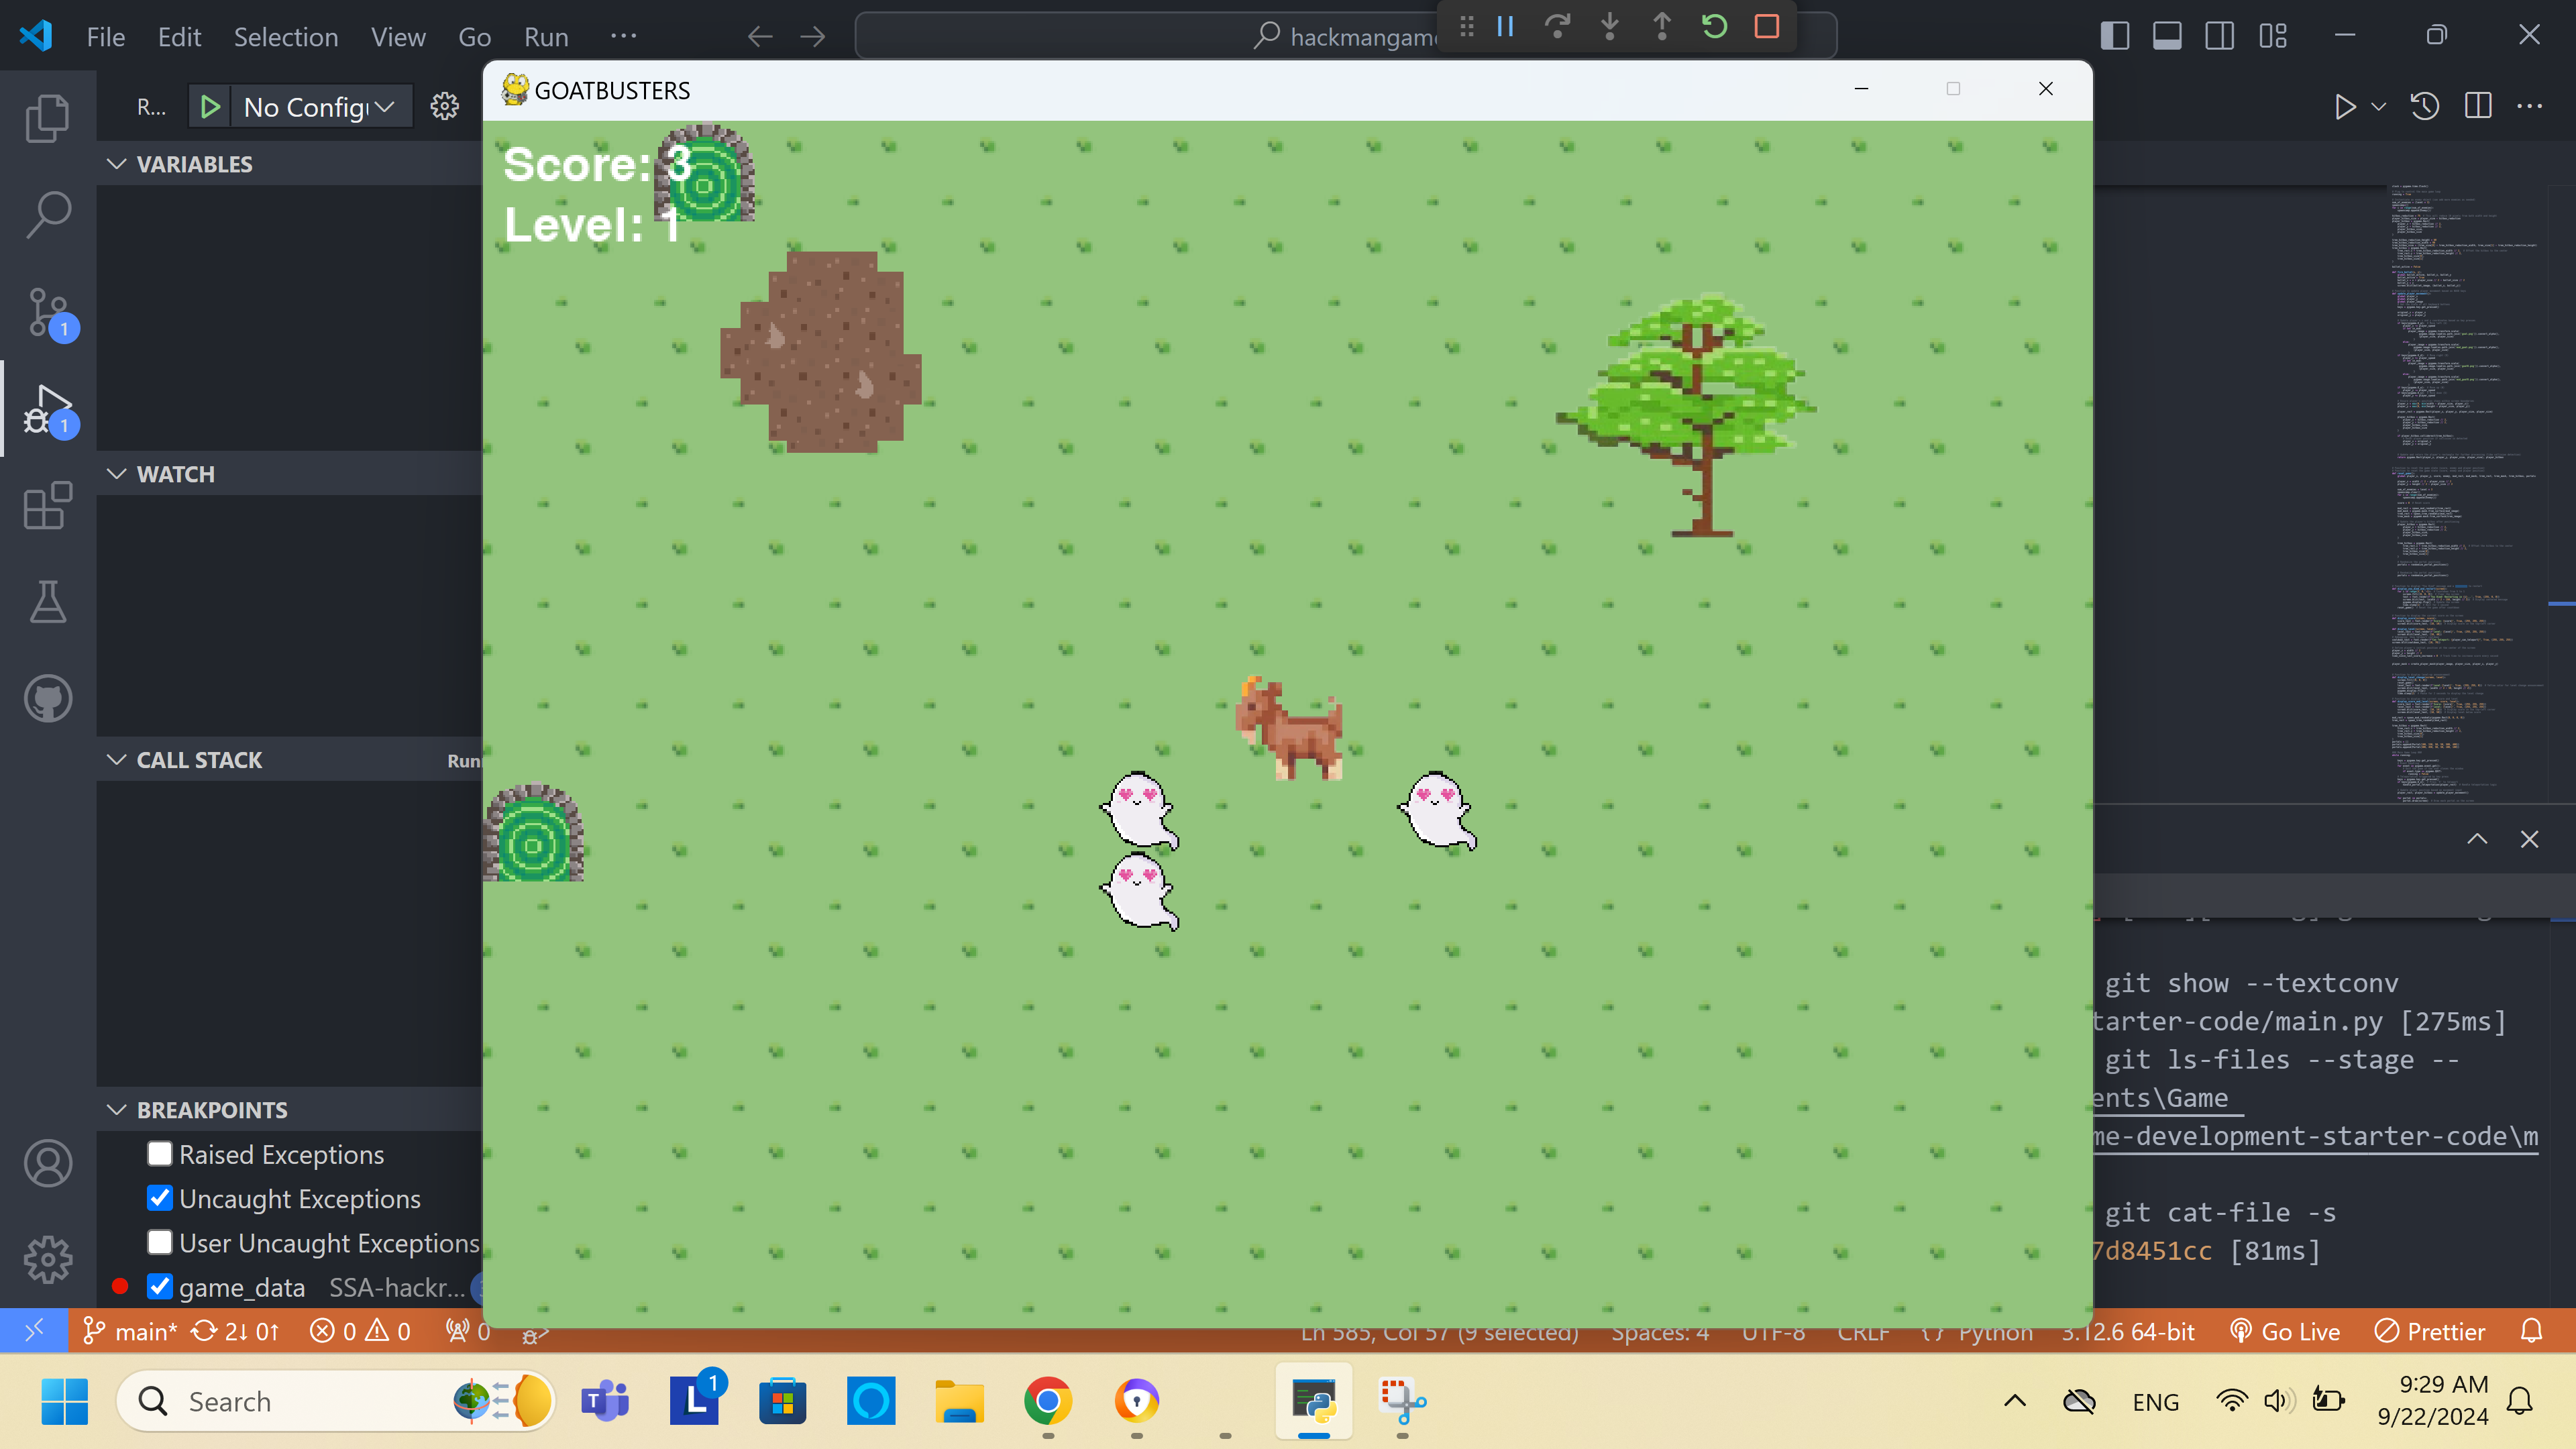
Task: Open the Extensions view icon
Action: click(x=47, y=506)
